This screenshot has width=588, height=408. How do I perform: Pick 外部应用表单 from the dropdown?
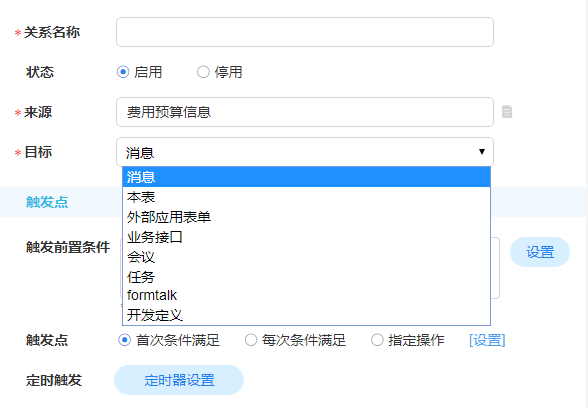click(x=306, y=217)
